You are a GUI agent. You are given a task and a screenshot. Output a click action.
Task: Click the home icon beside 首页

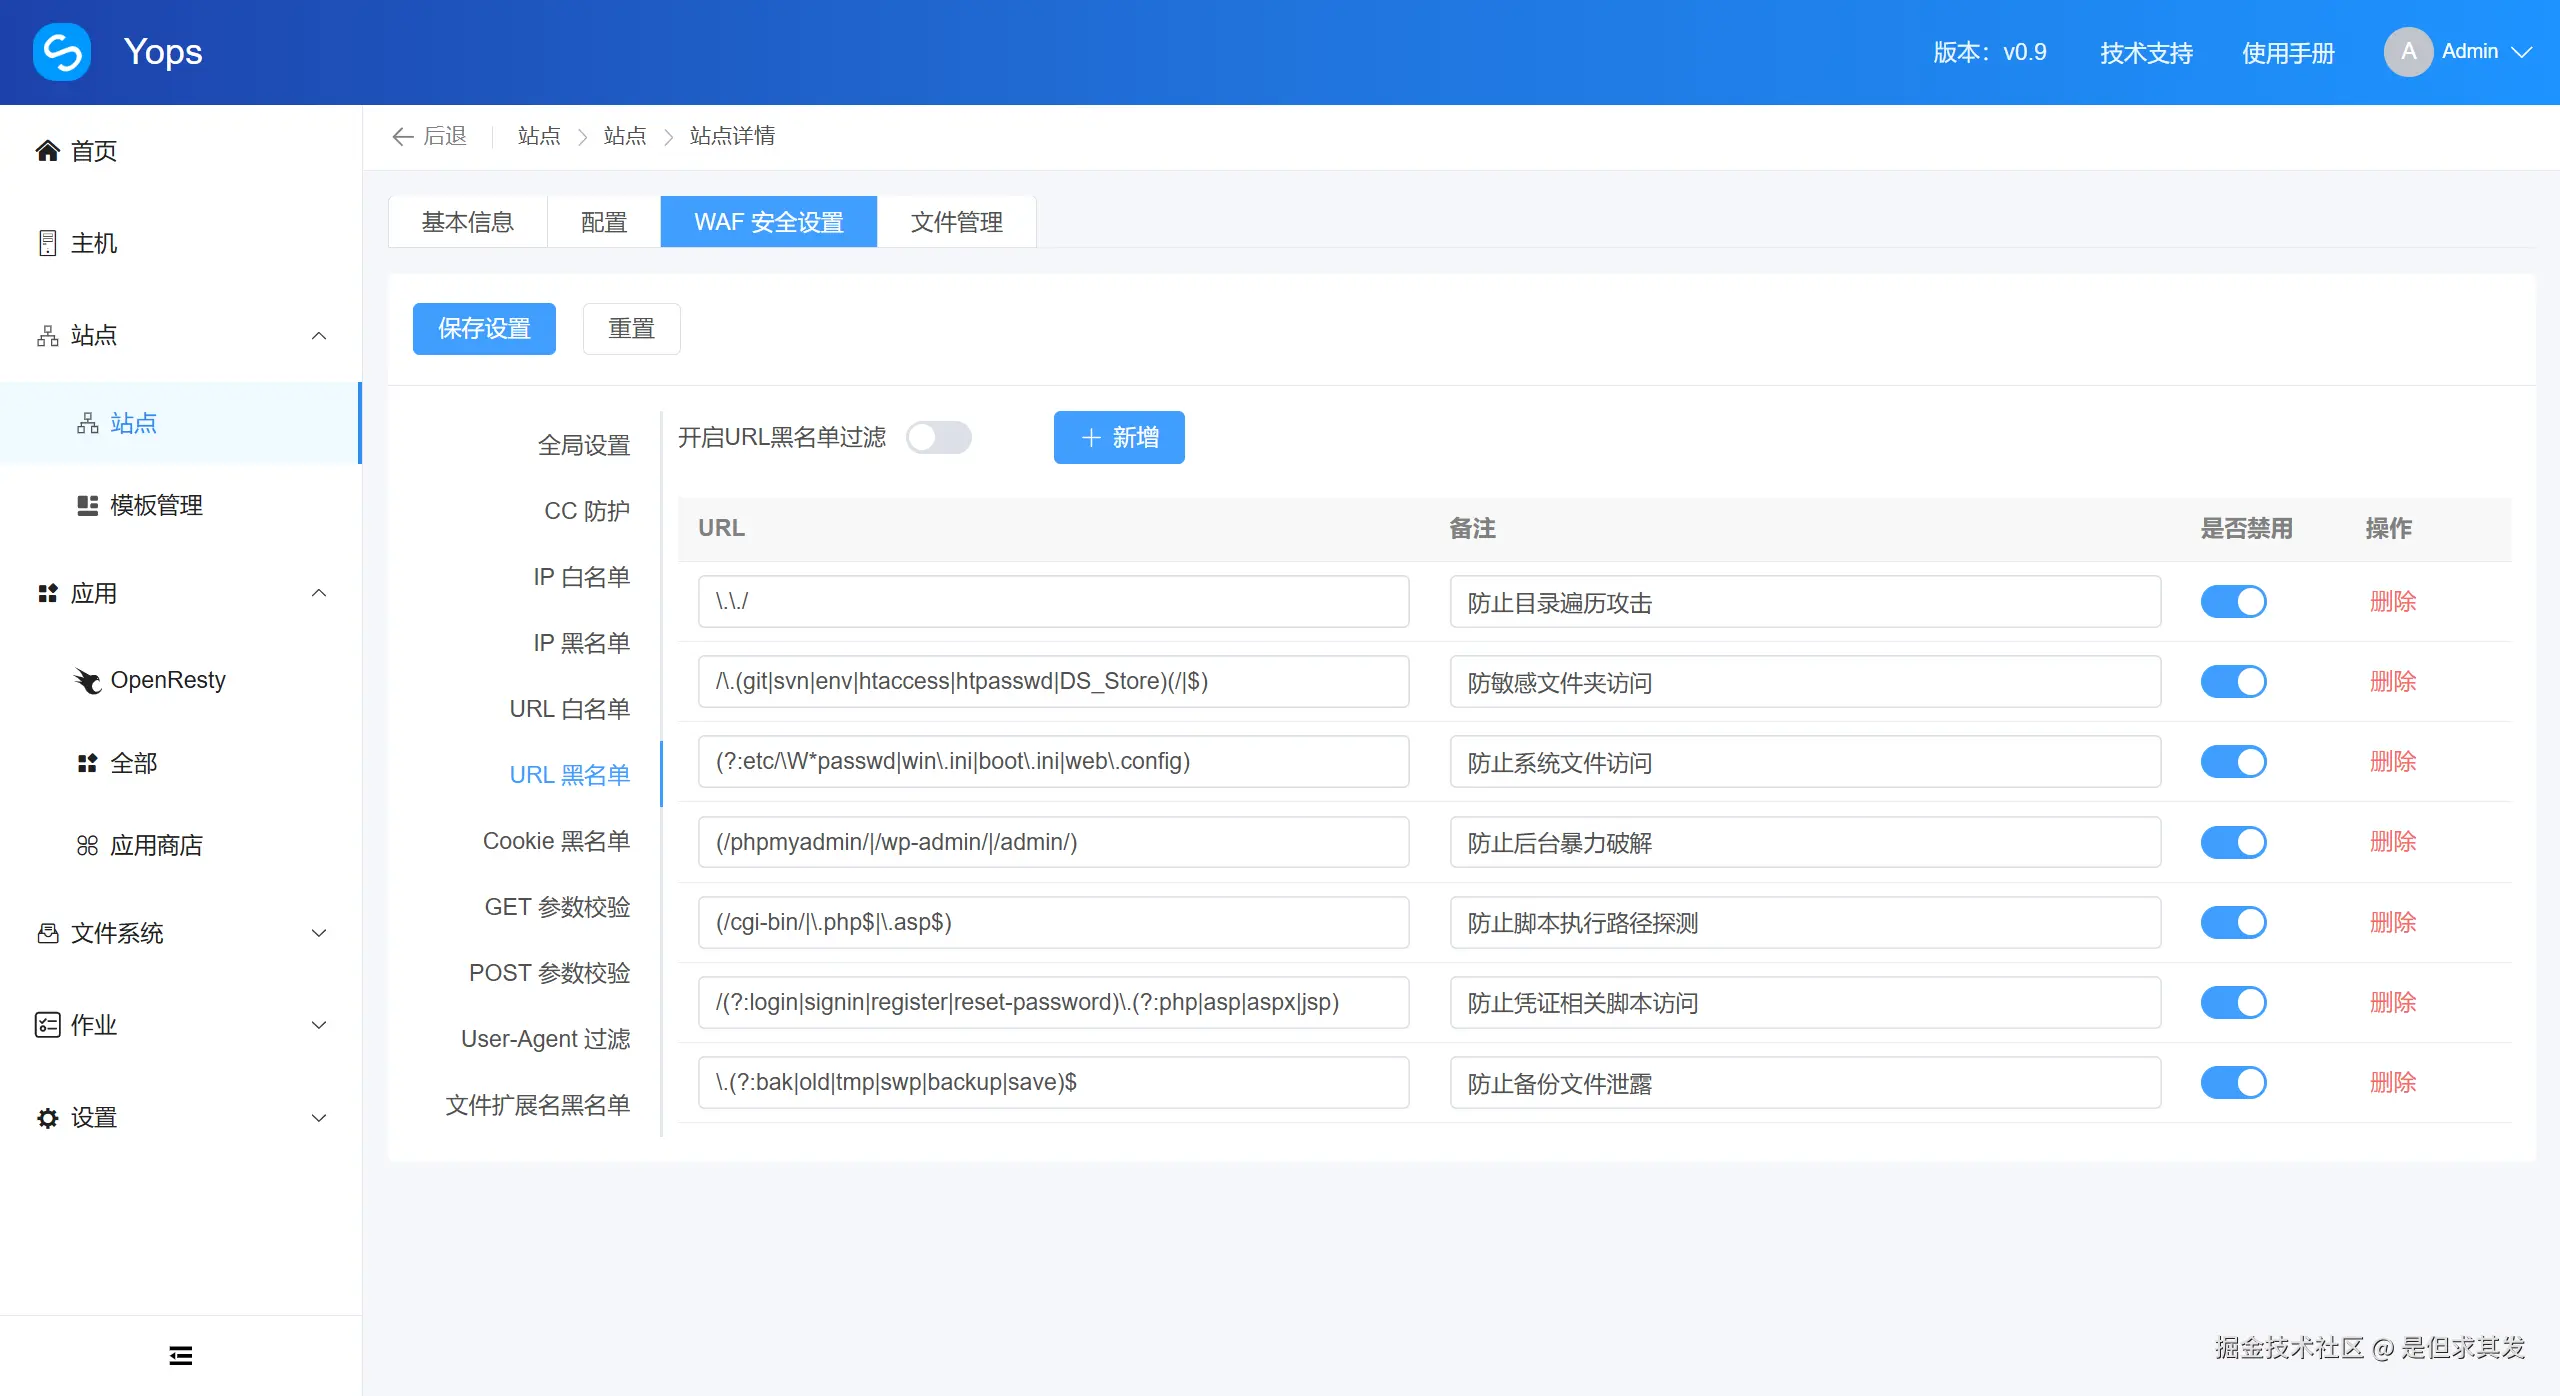[x=47, y=151]
